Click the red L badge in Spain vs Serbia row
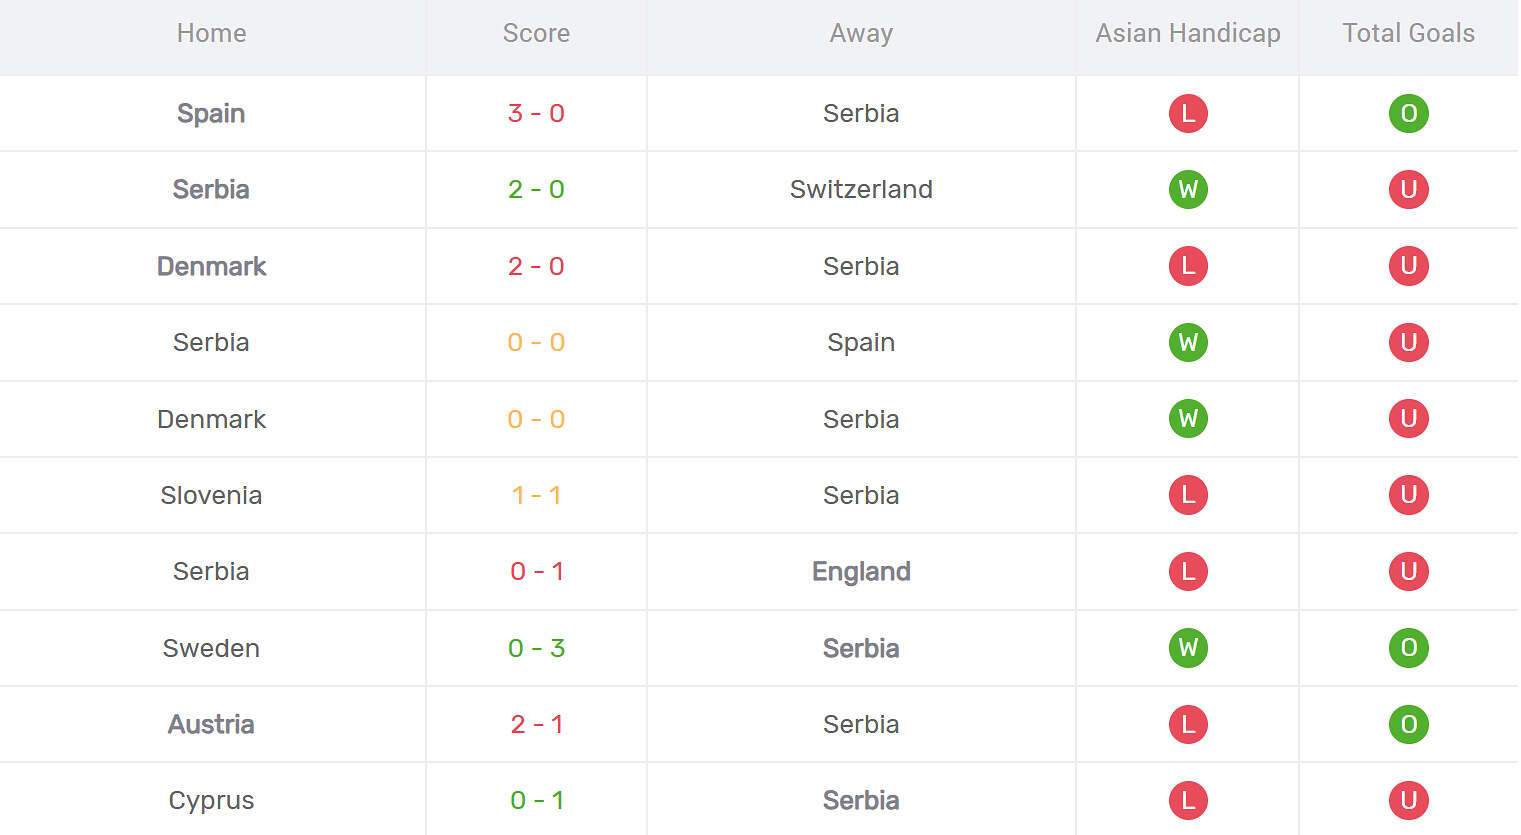The height and width of the screenshot is (835, 1521). pyautogui.click(x=1188, y=113)
